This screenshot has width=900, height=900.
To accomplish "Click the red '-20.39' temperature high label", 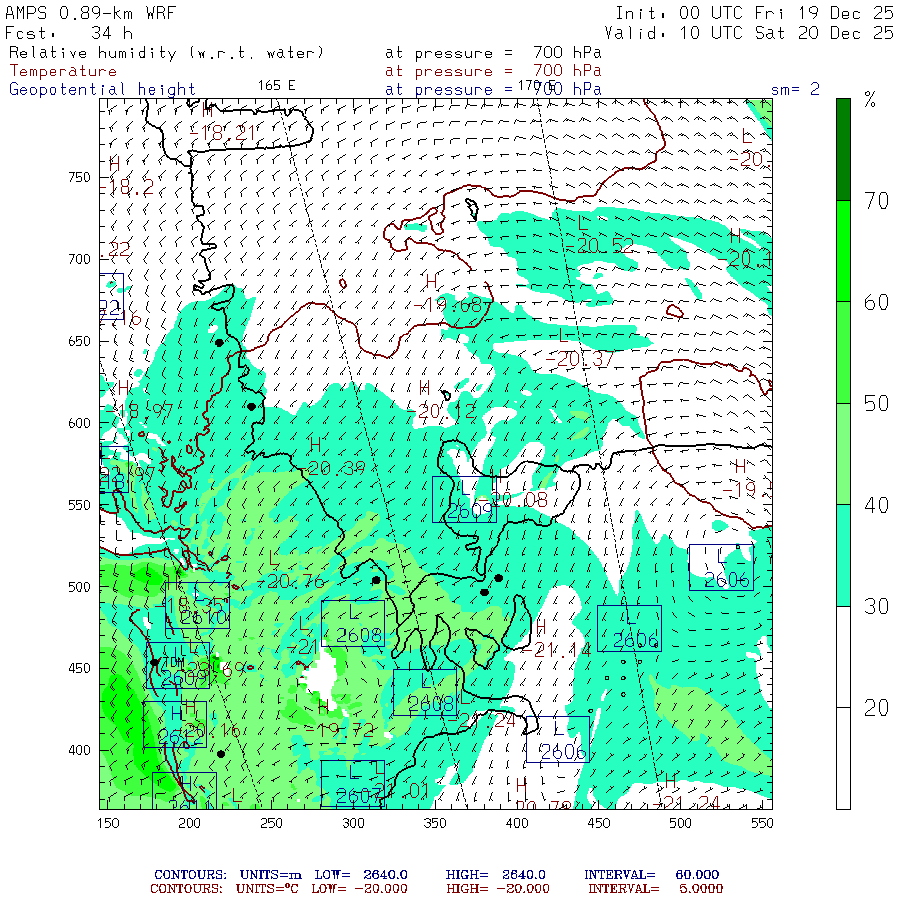I will [x=333, y=468].
